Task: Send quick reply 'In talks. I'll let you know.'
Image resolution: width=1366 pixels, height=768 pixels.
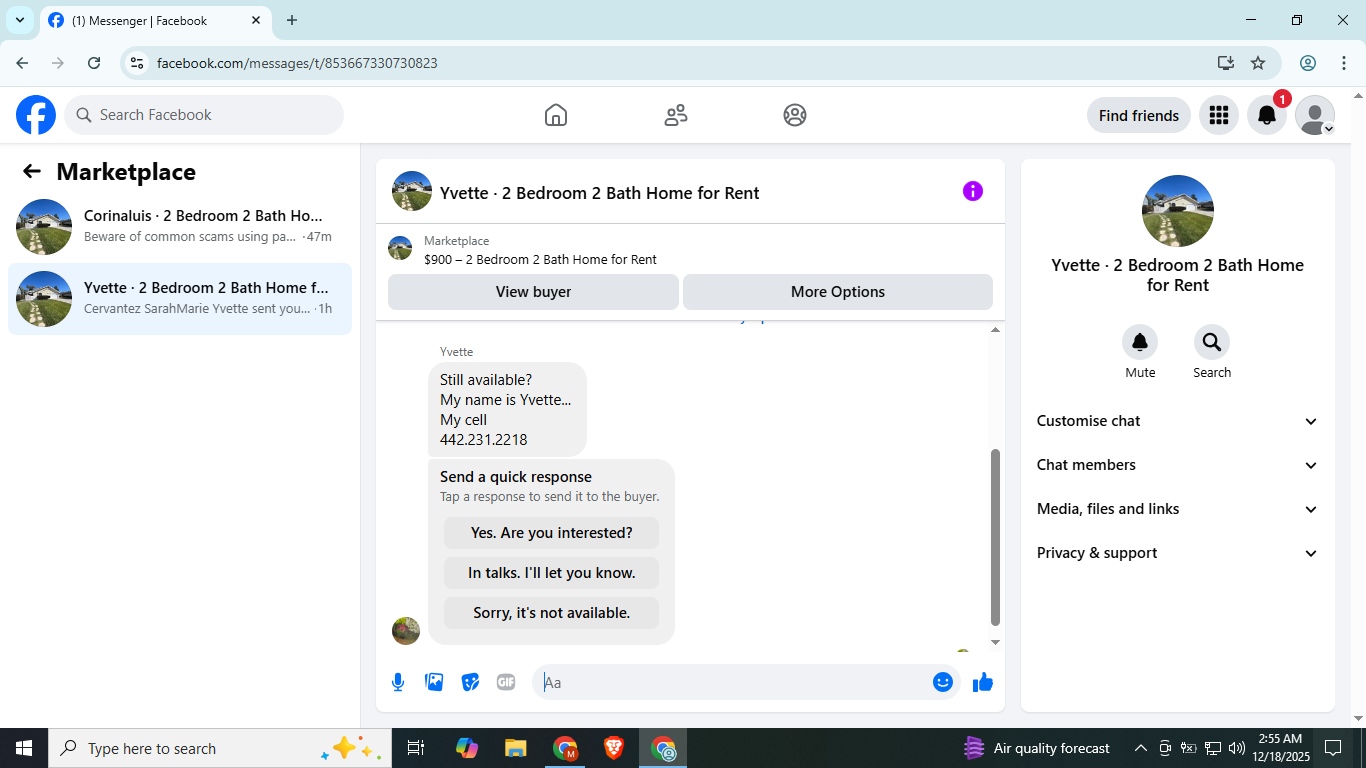Action: point(552,573)
